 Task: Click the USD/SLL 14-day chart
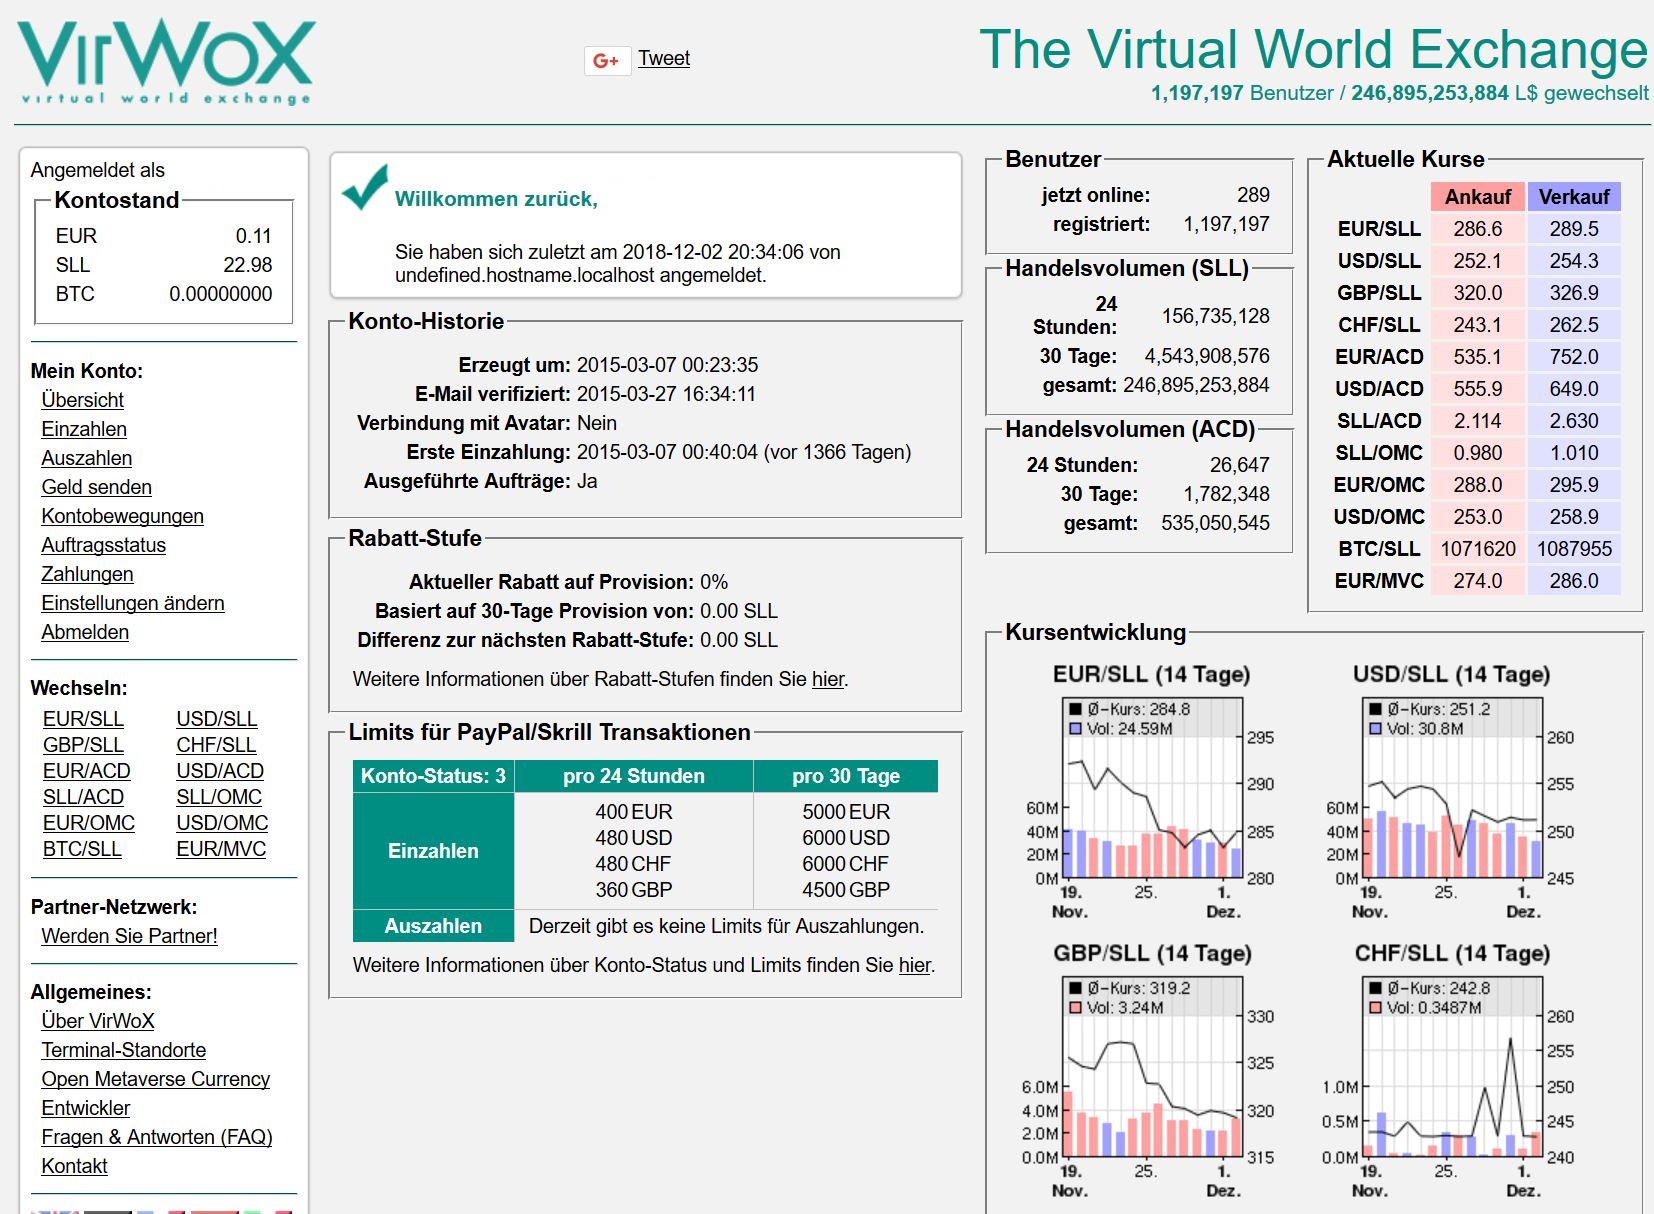1451,791
